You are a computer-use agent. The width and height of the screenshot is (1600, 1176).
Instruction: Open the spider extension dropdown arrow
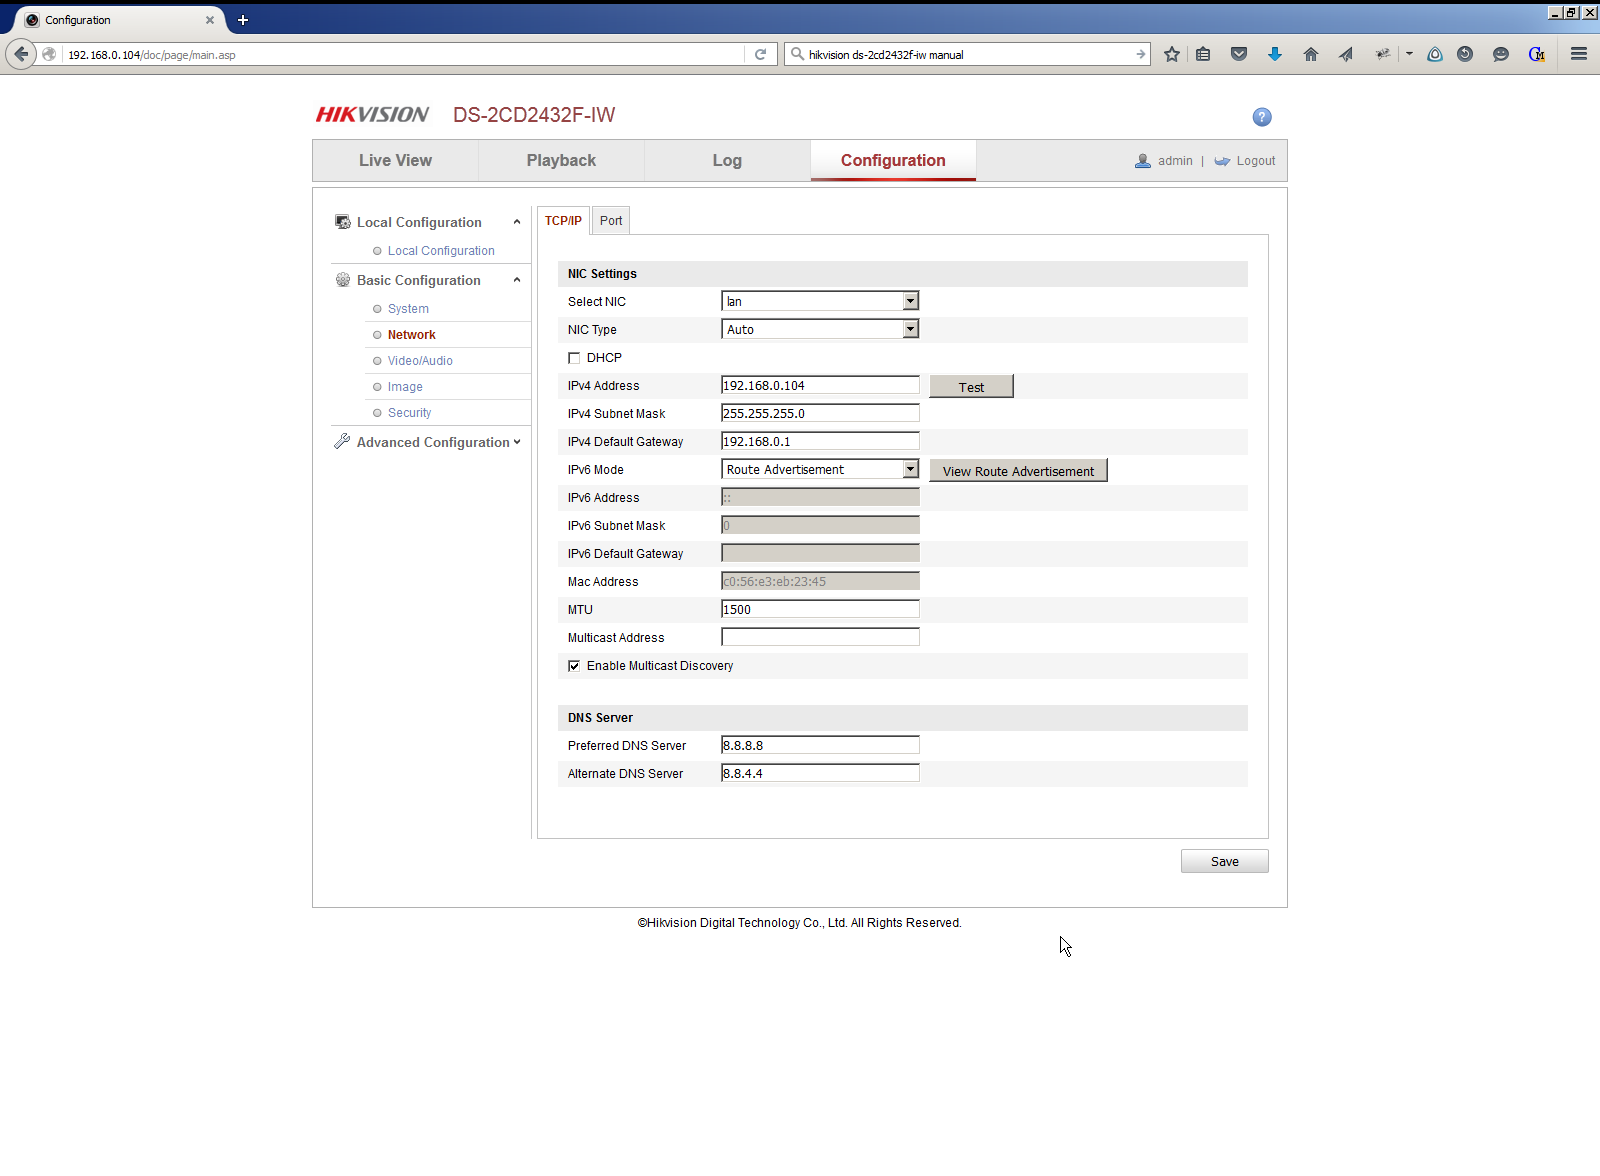click(1409, 54)
